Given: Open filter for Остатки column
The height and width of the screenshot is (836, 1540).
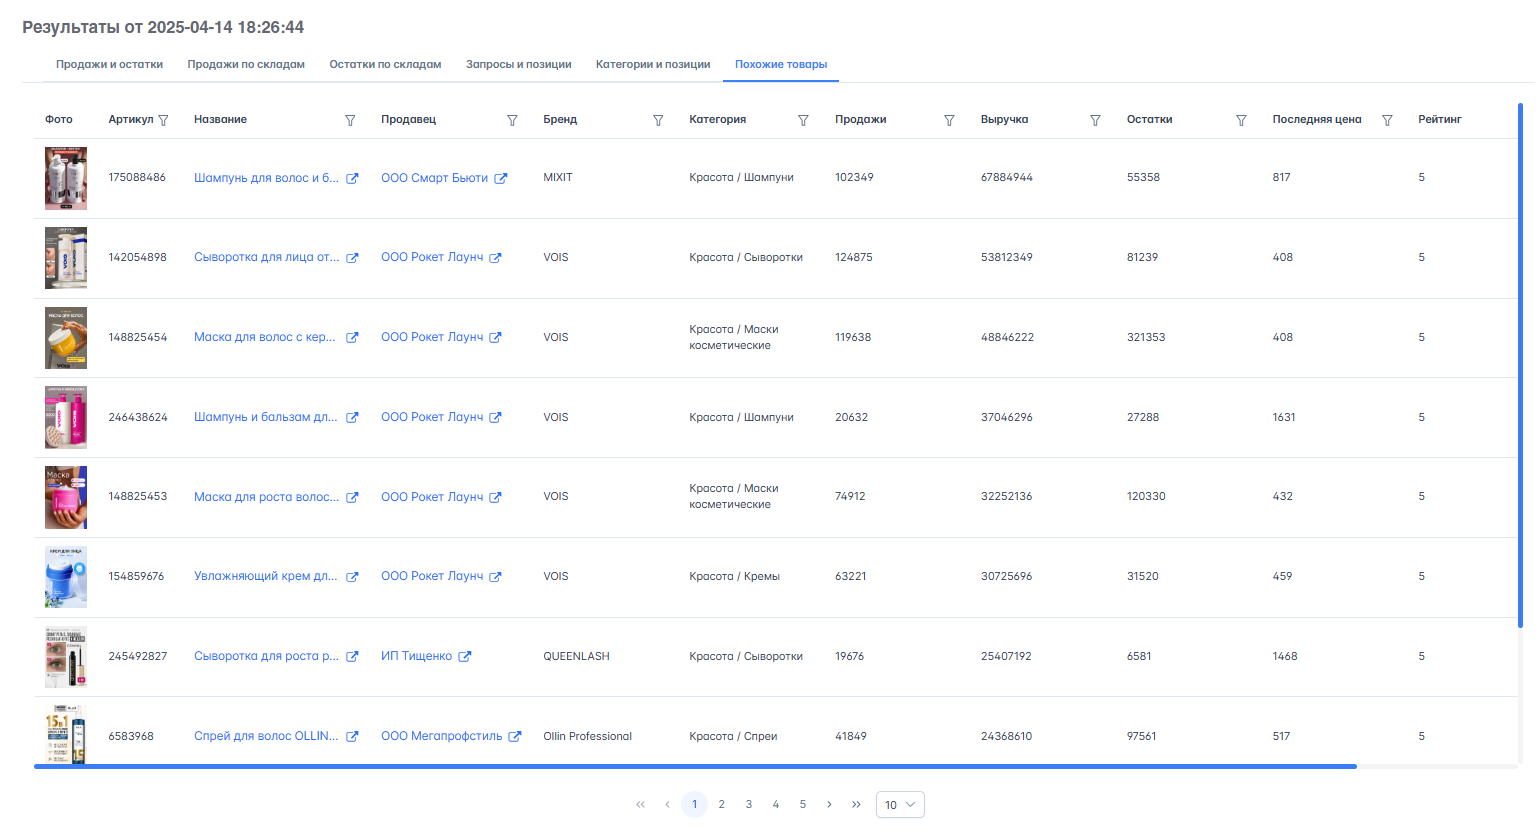Looking at the screenshot, I should coord(1241,120).
